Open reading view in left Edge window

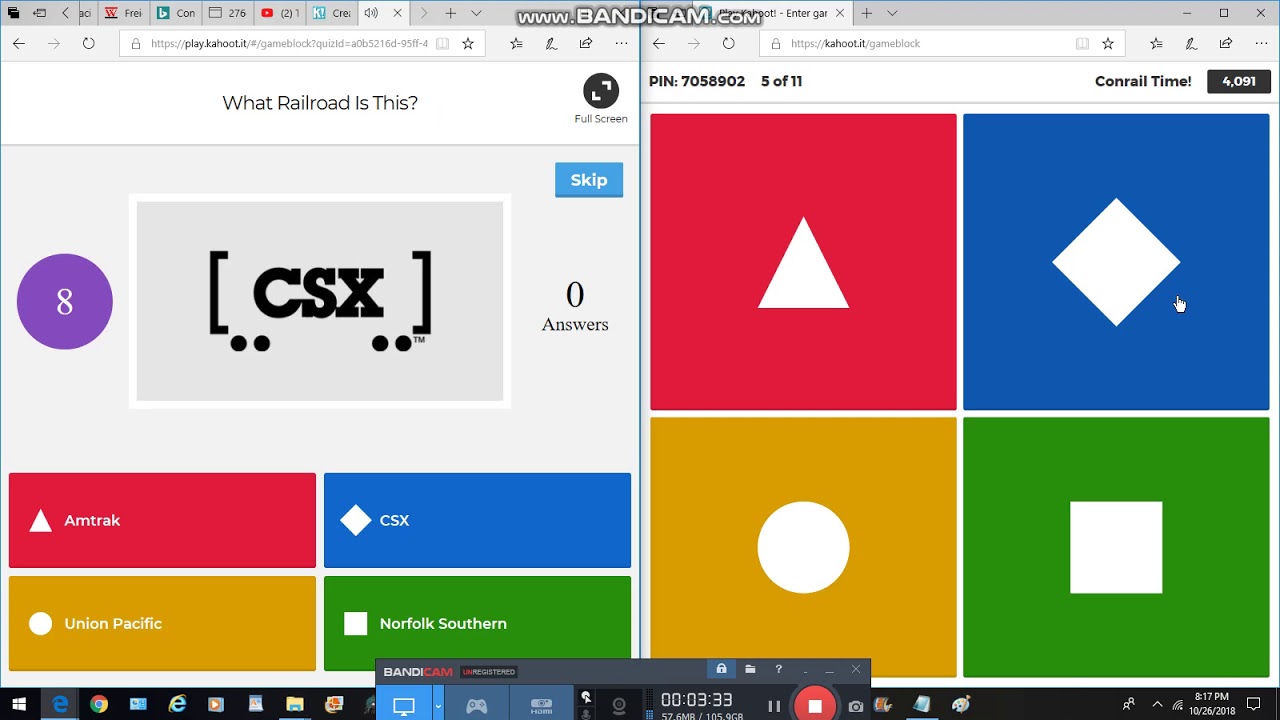(442, 43)
